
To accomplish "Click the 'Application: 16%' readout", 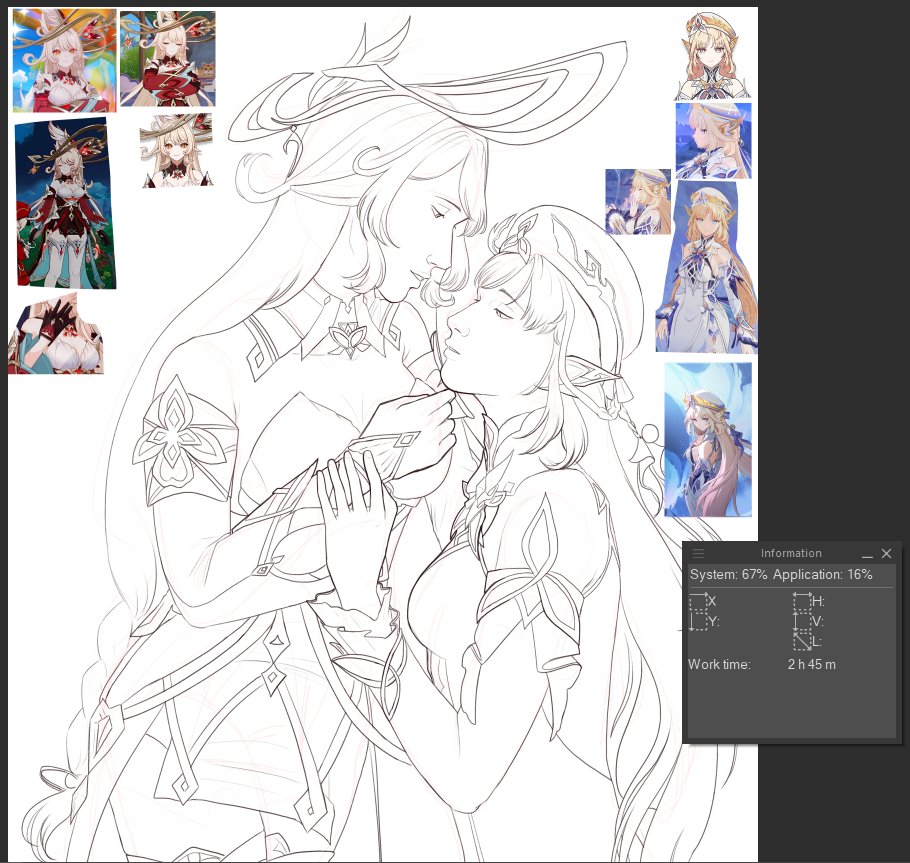I will click(x=823, y=575).
